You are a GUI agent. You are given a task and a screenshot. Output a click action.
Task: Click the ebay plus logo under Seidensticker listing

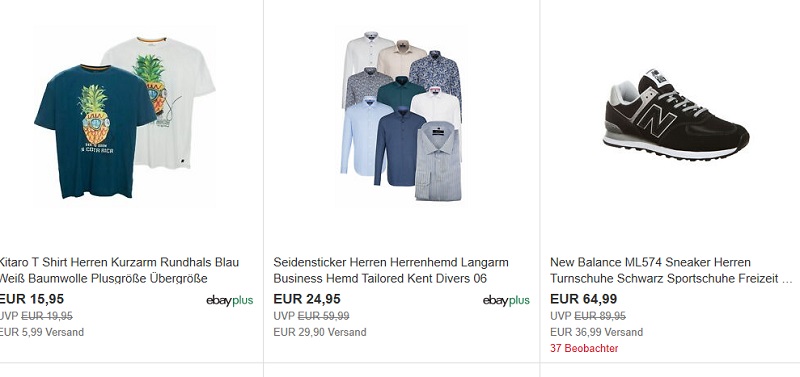pyautogui.click(x=506, y=300)
